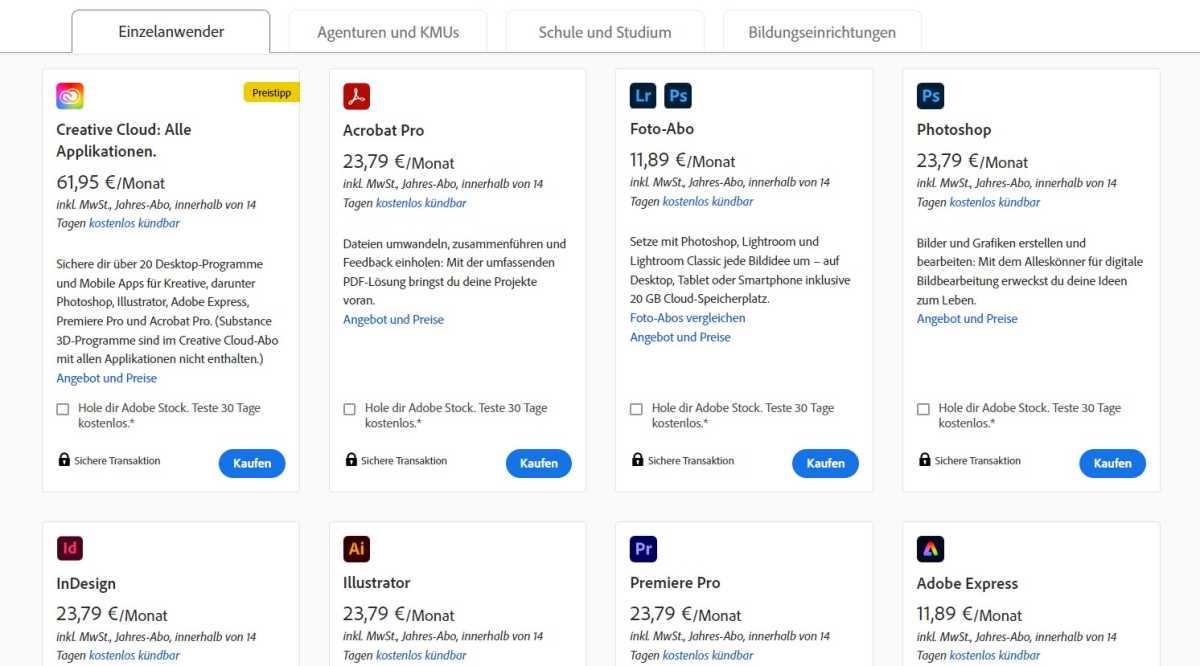Viewport: 1200px width, 666px height.
Task: Click the Creative Cloud rainbow app icon
Action: 70,96
